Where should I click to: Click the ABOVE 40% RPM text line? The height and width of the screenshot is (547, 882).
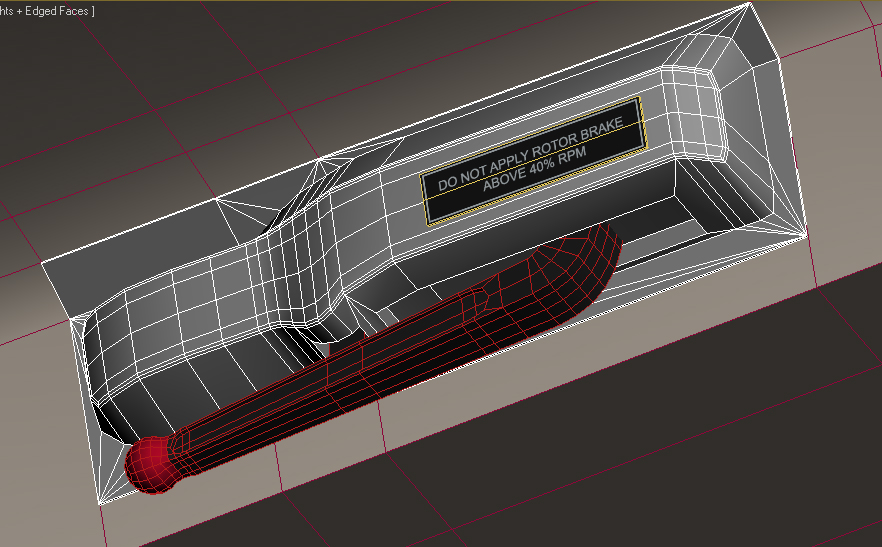[534, 169]
